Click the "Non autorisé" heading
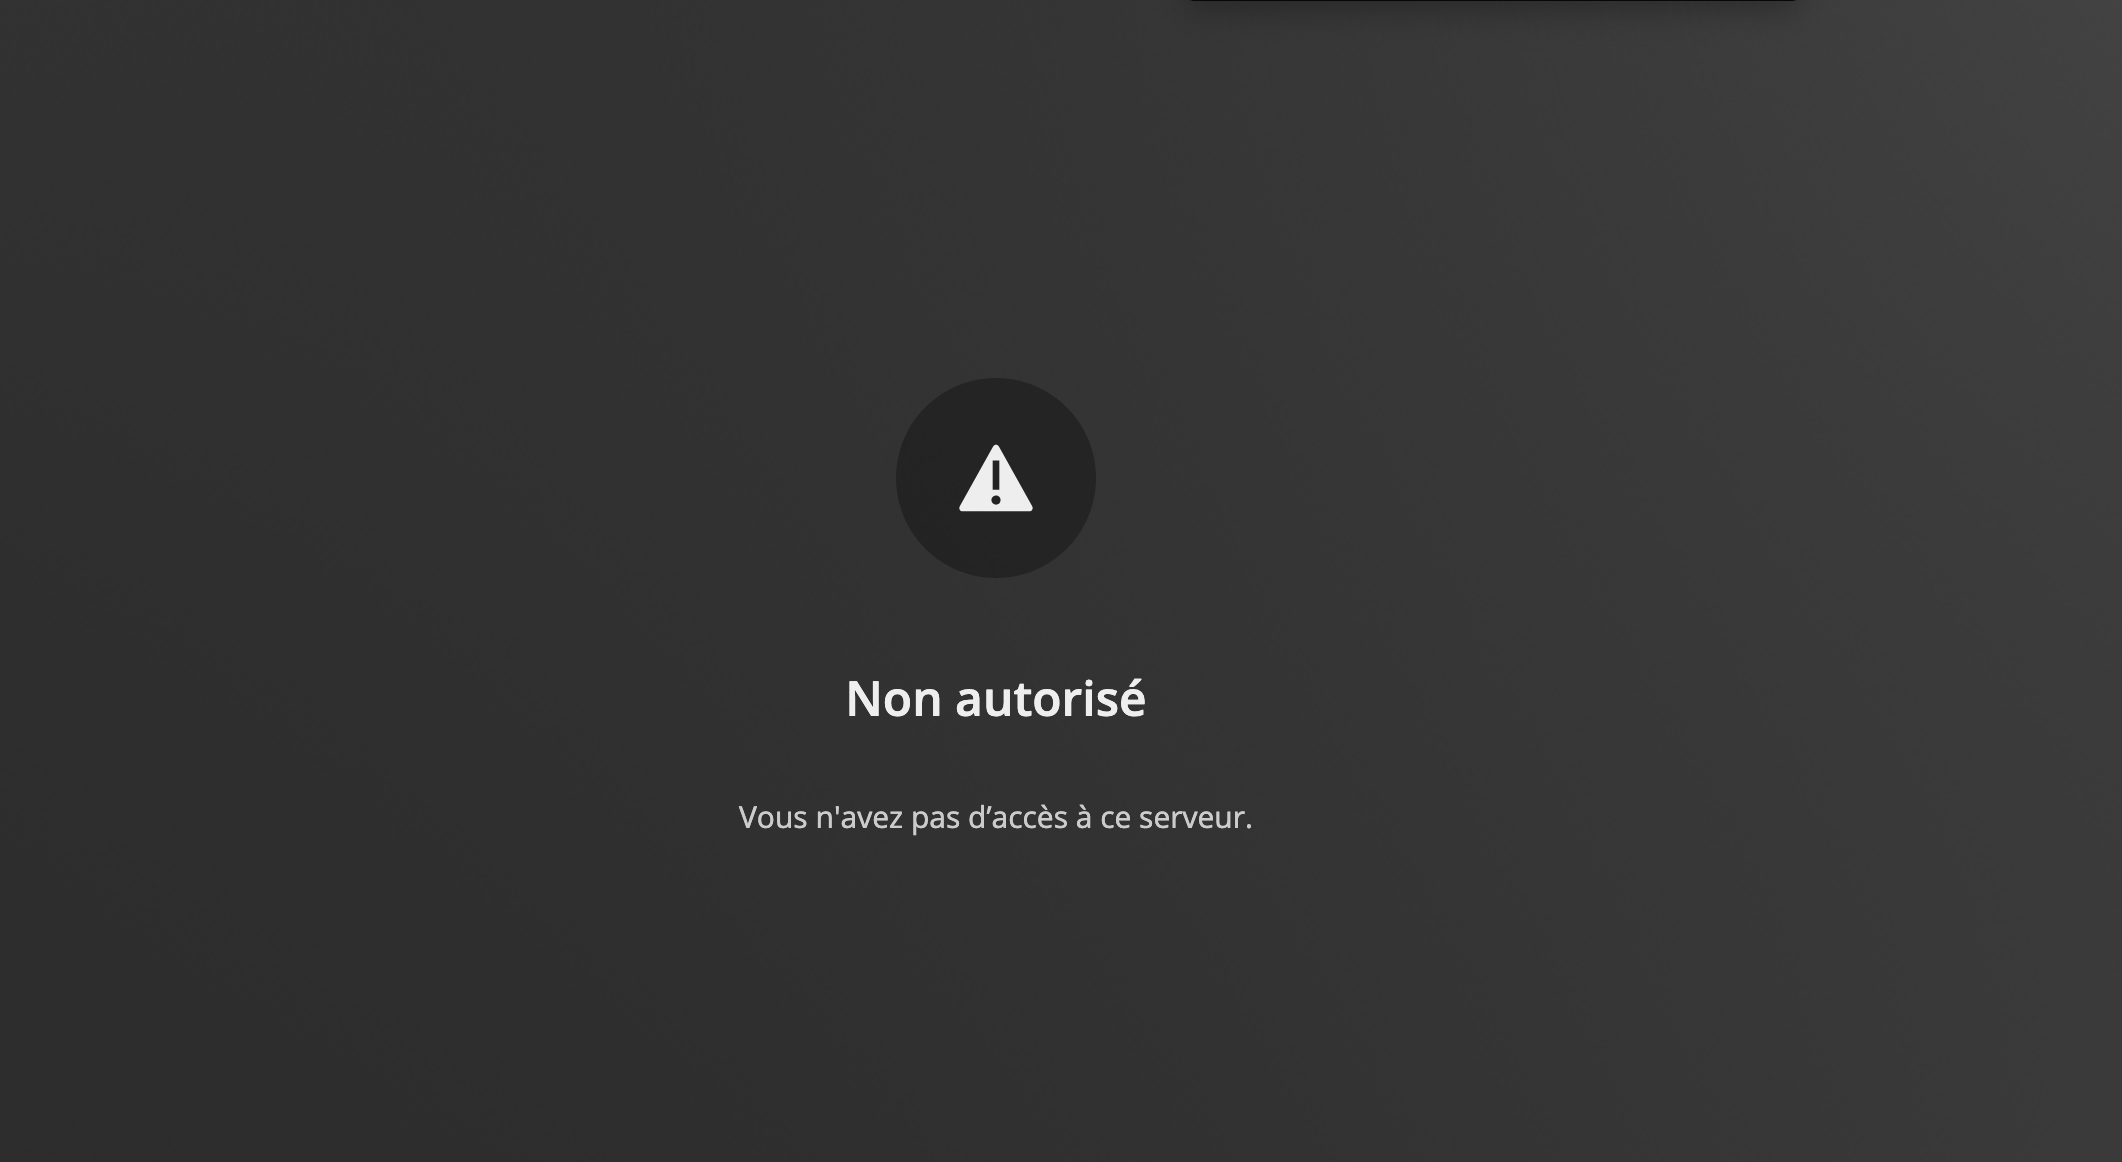The width and height of the screenshot is (2122, 1162). [995, 698]
